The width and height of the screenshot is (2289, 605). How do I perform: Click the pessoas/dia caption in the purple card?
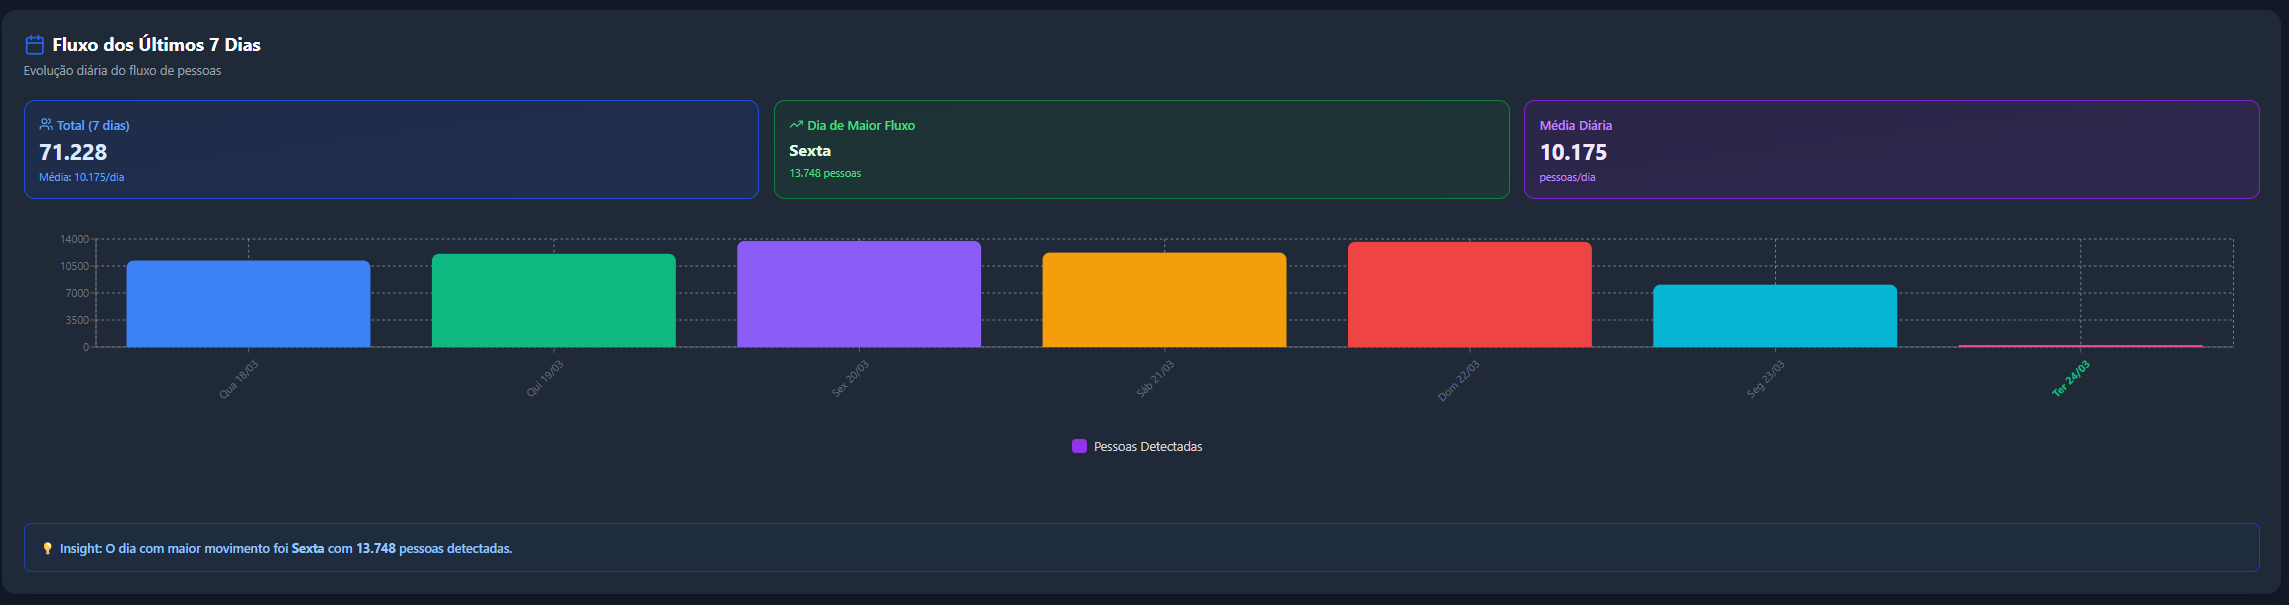point(1567,177)
